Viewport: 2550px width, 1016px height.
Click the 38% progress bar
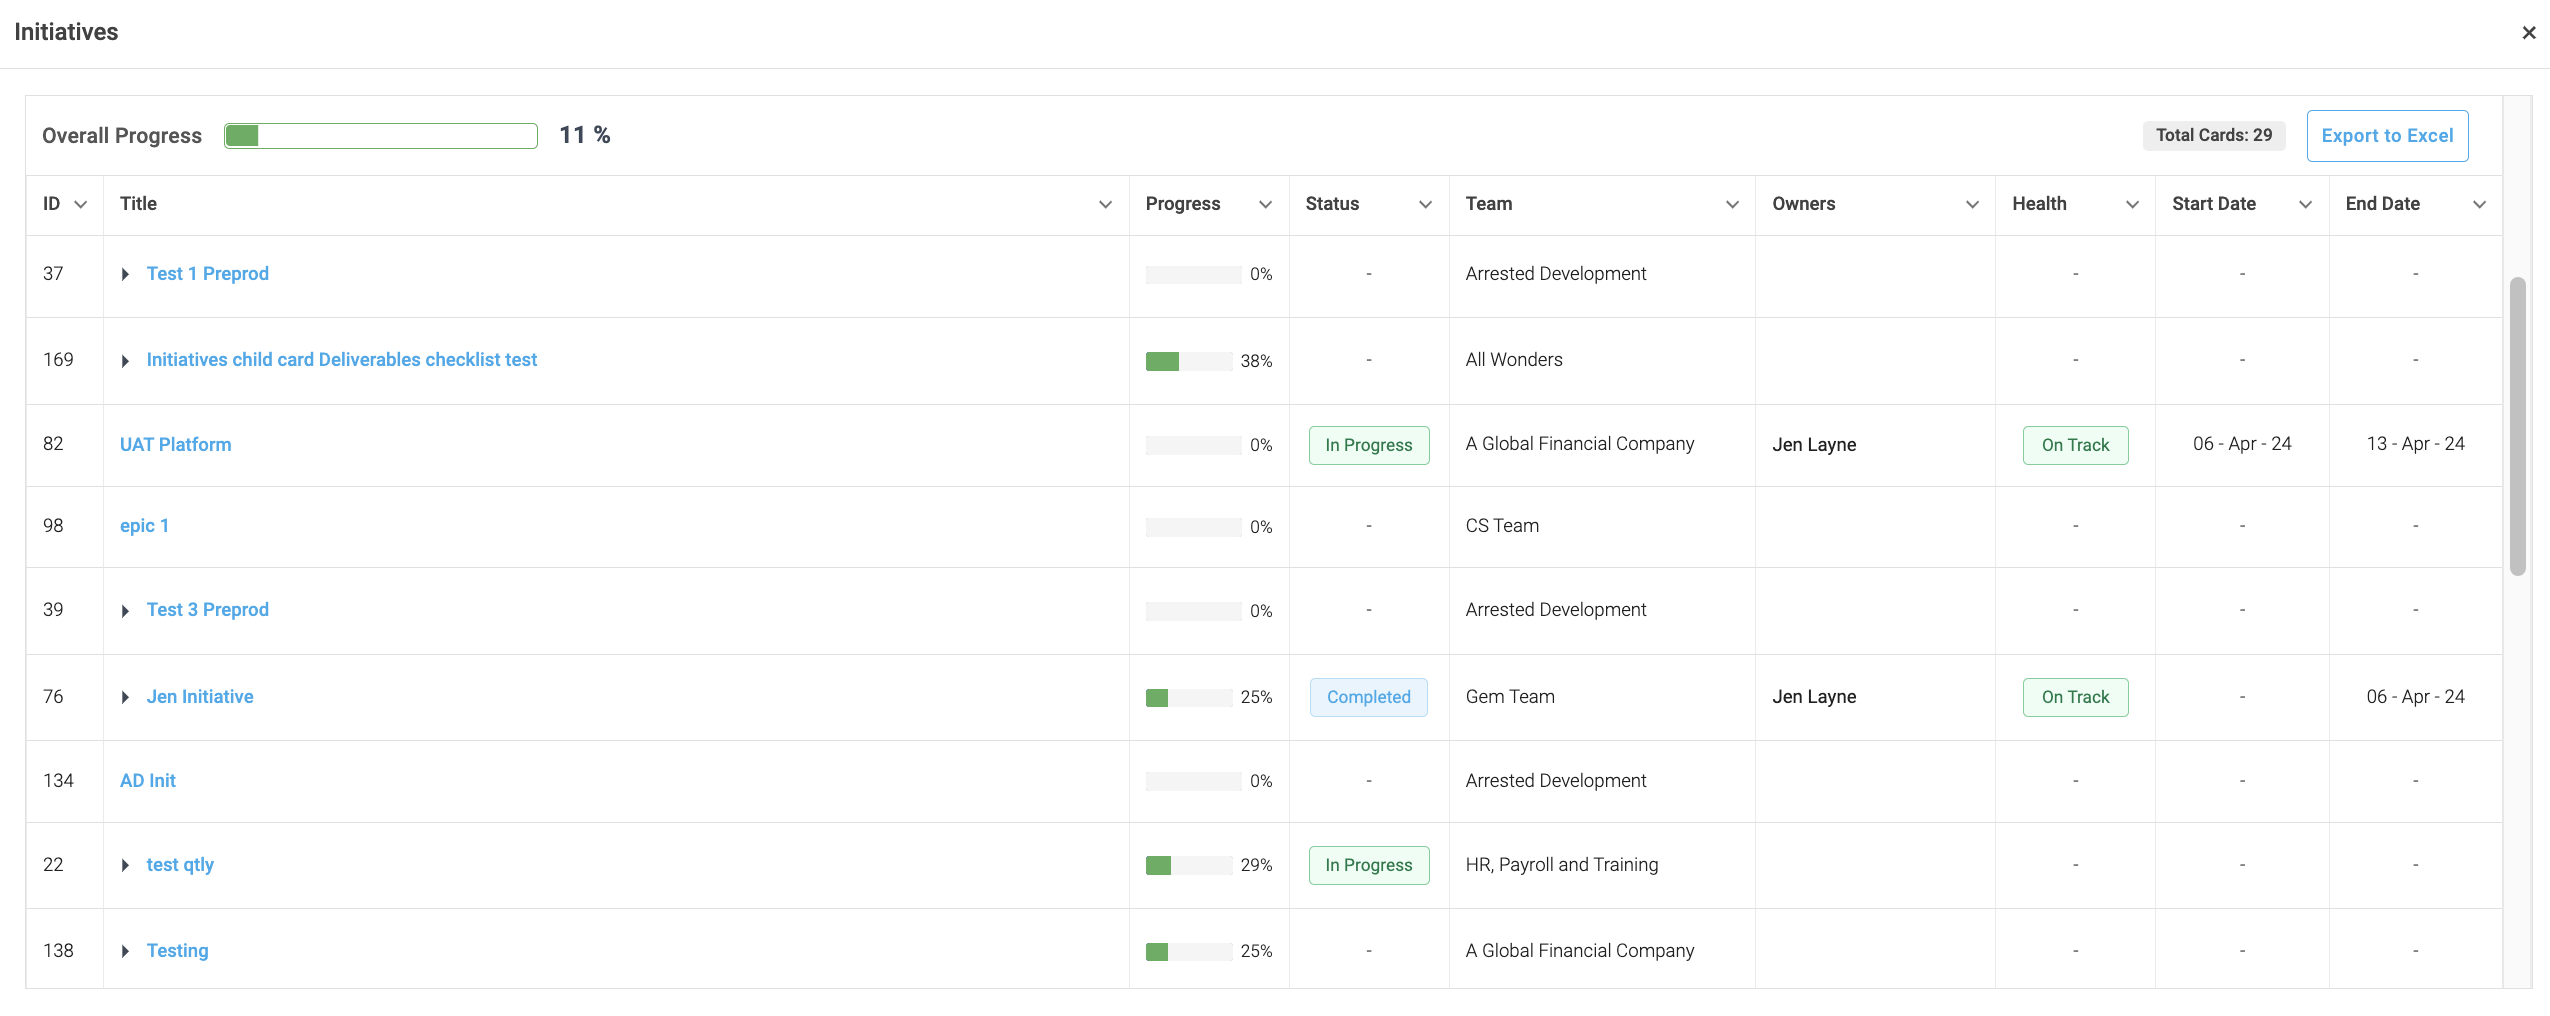(1189, 361)
